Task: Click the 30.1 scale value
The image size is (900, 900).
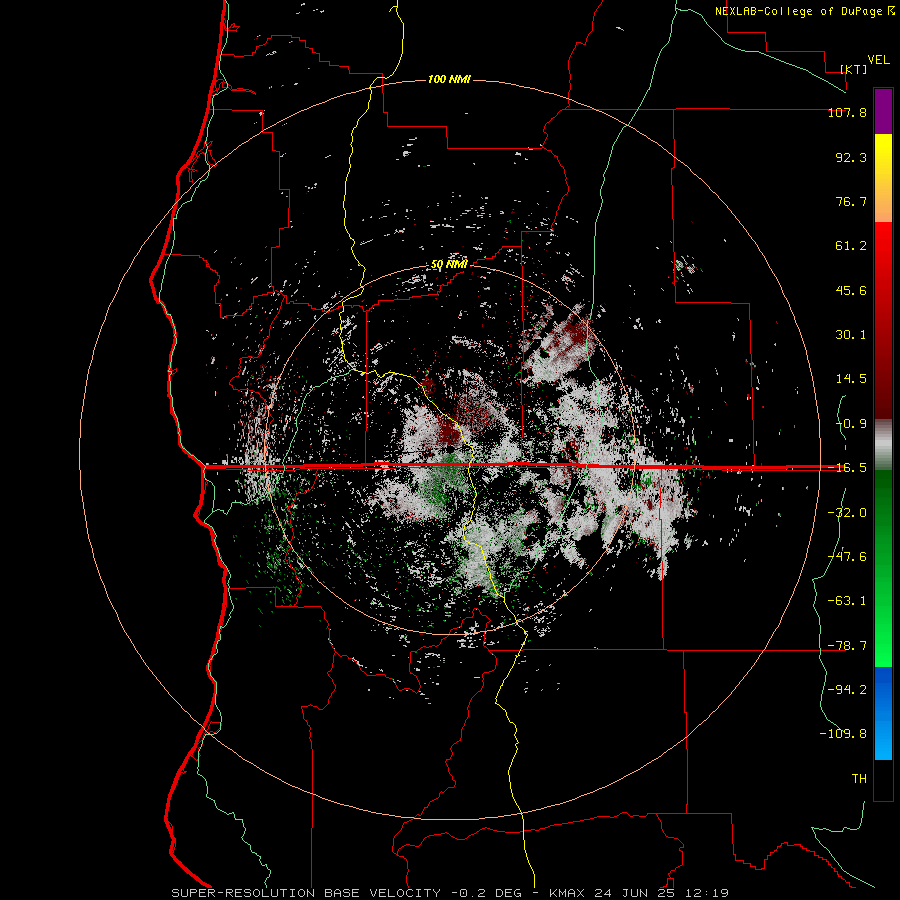Action: tap(851, 335)
